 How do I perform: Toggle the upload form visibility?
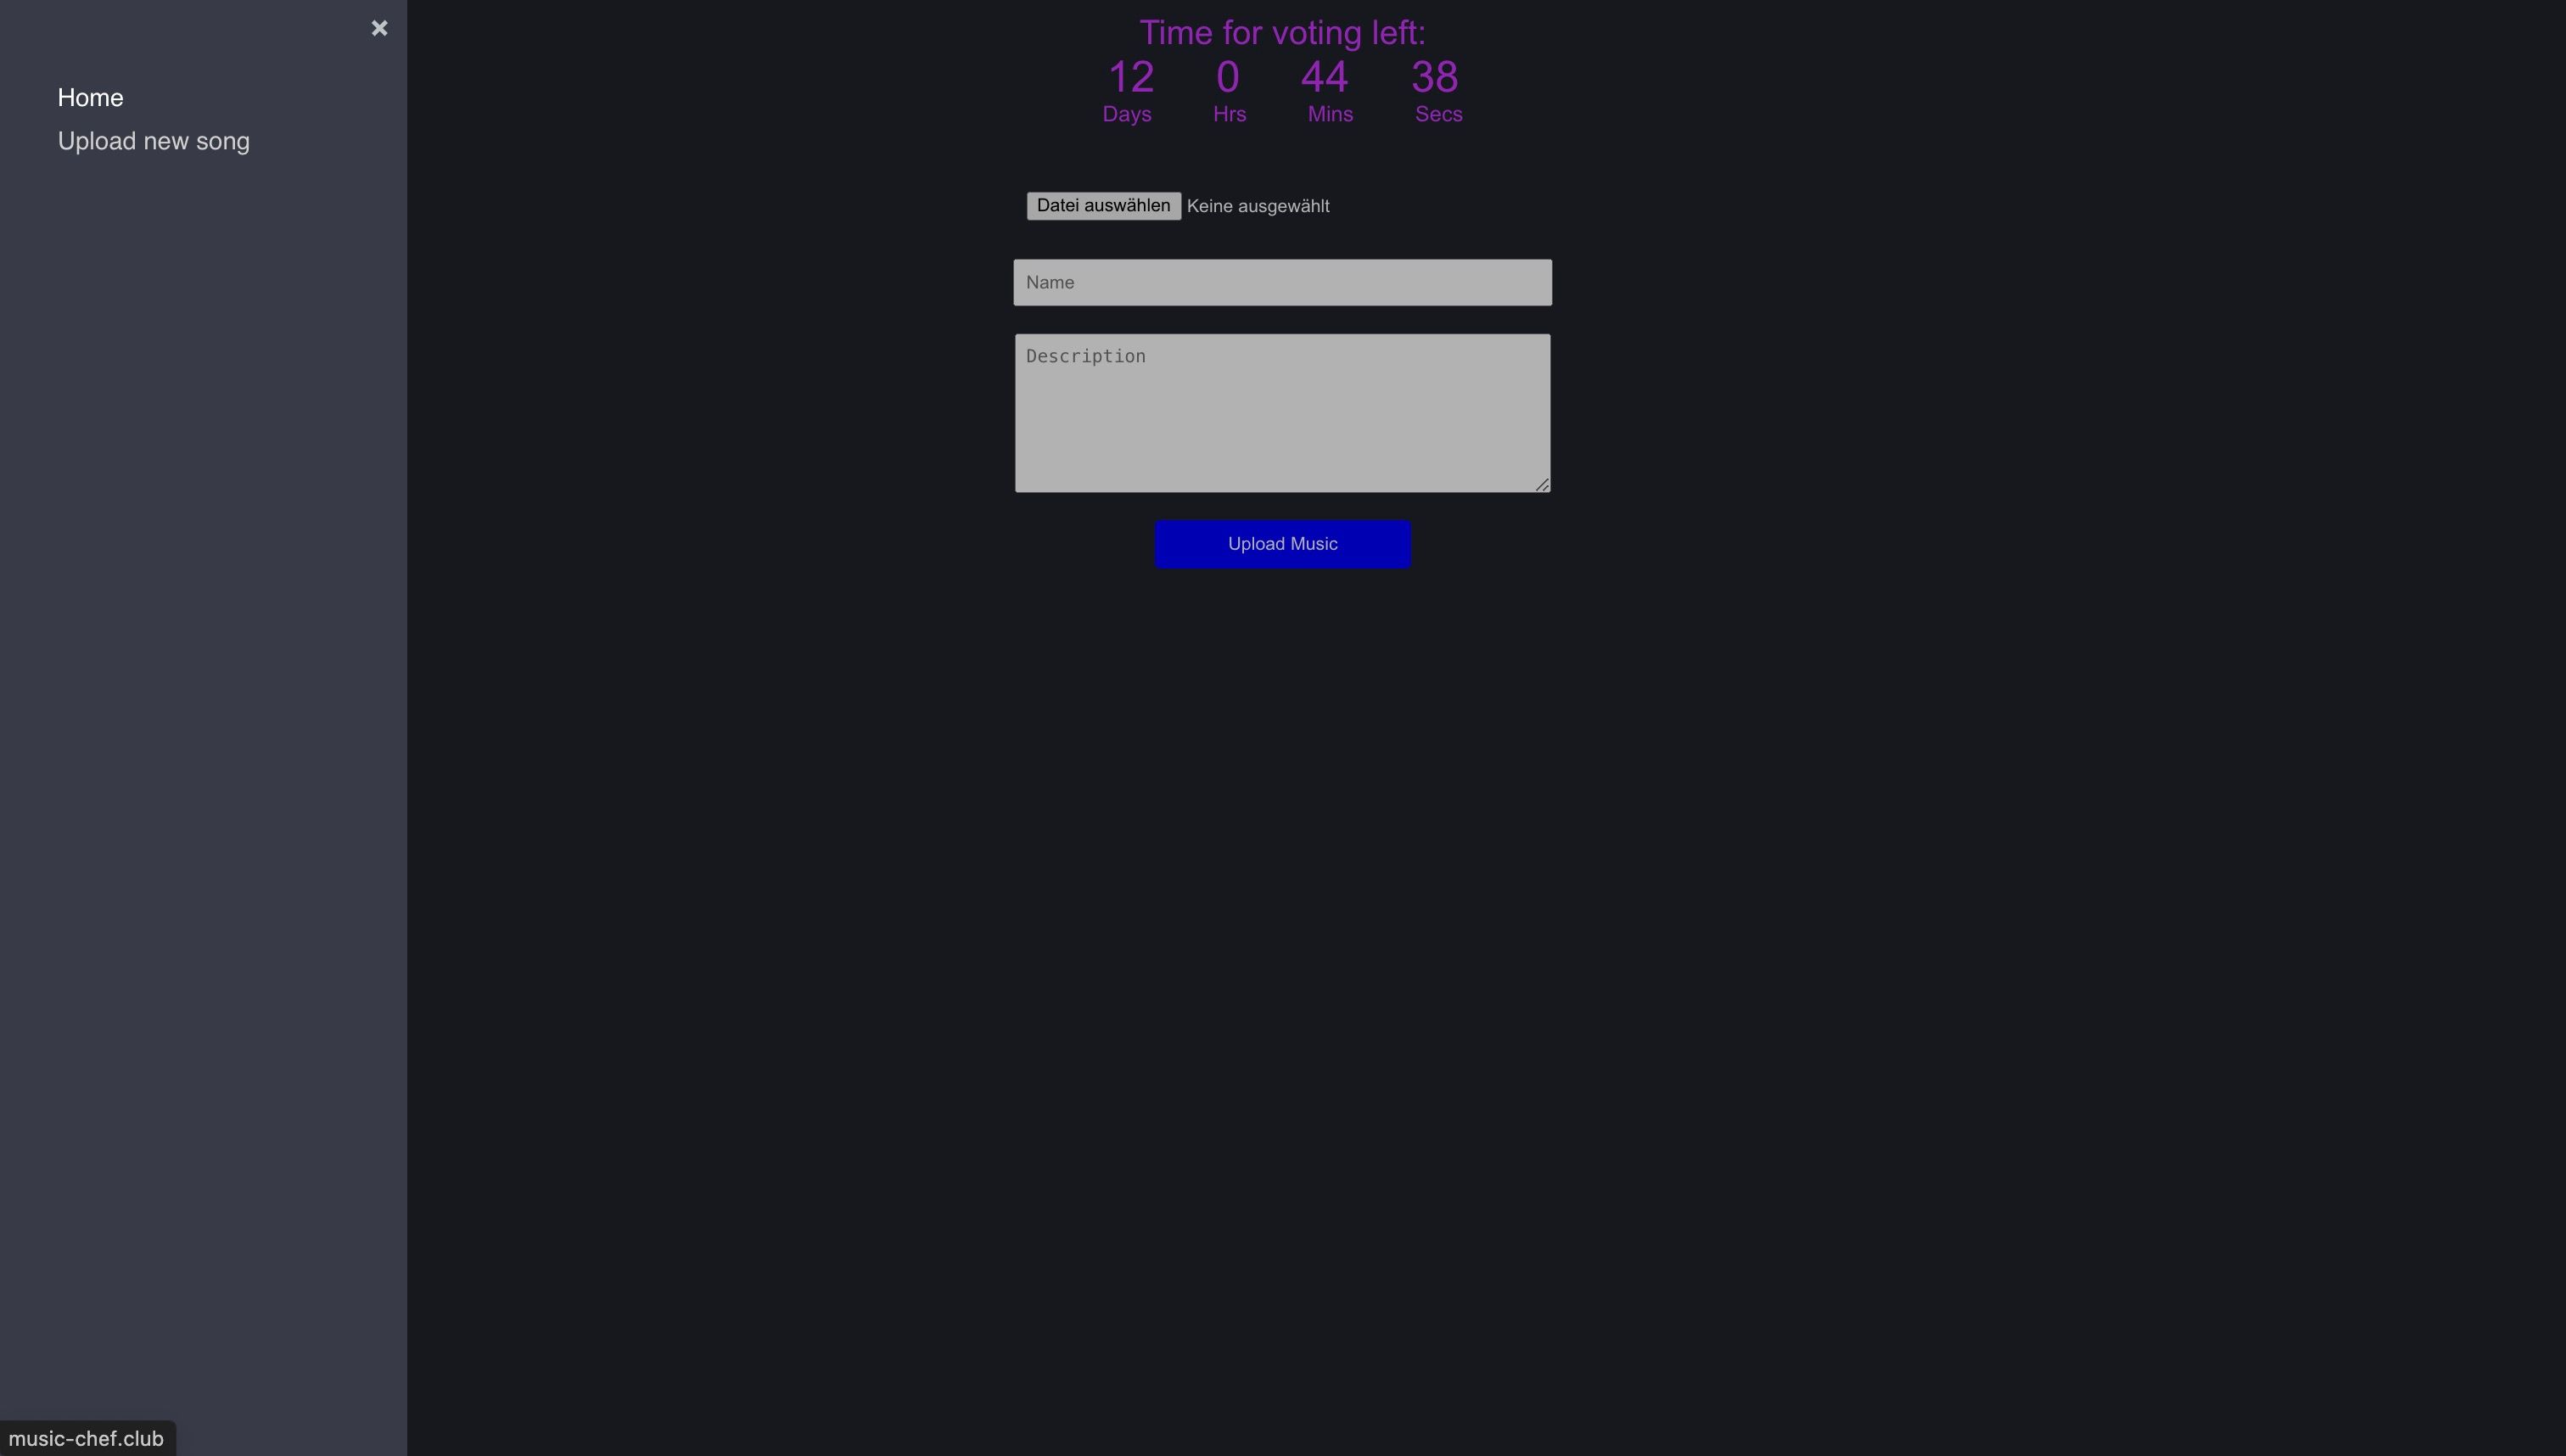[x=154, y=141]
